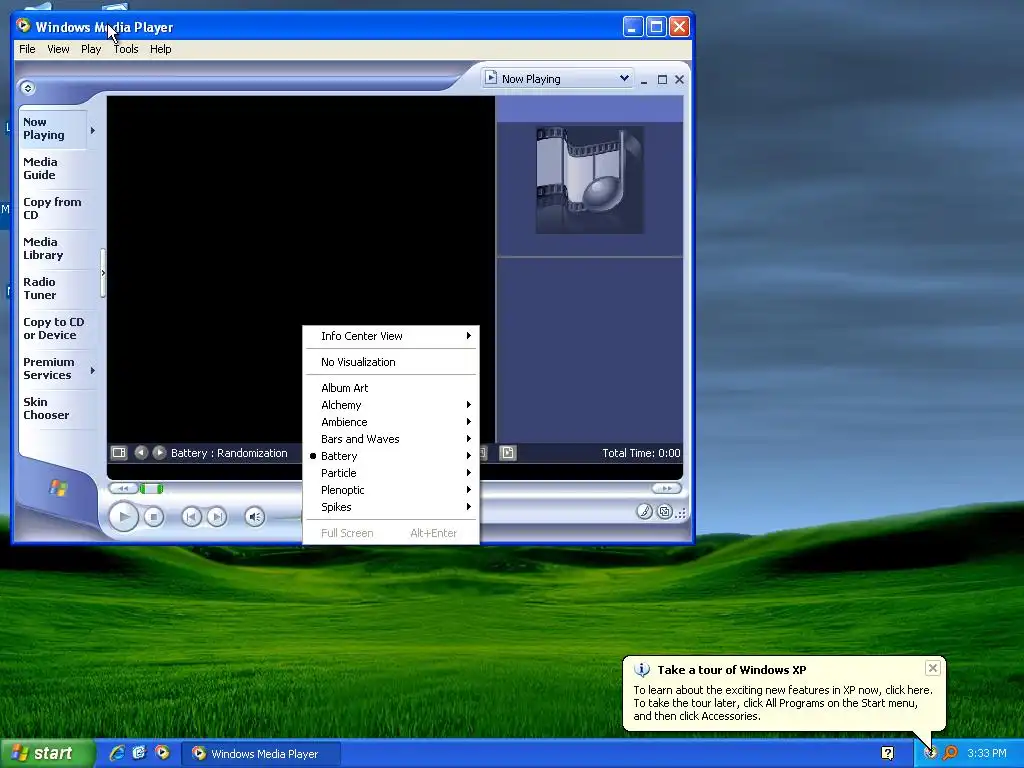Expand the Now Playing sidebar arrow
This screenshot has height=768, width=1024.
pos(93,131)
